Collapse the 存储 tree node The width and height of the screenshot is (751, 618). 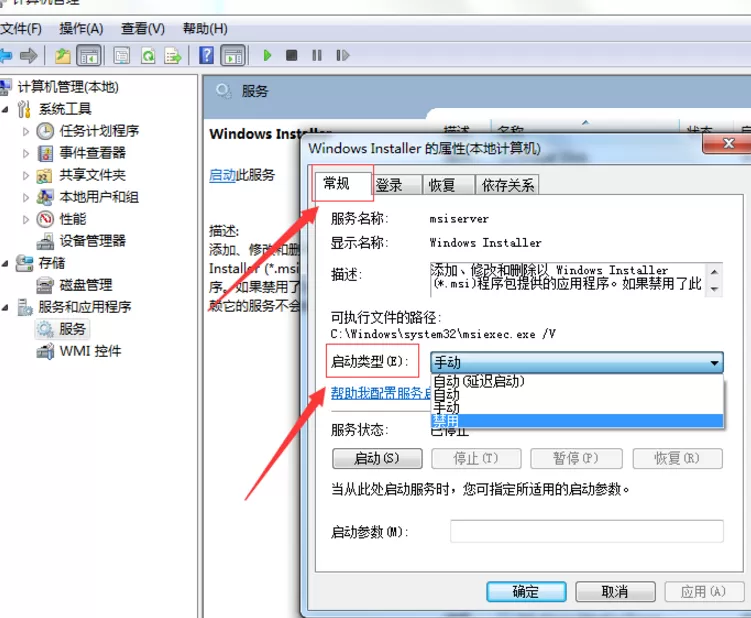point(5,263)
